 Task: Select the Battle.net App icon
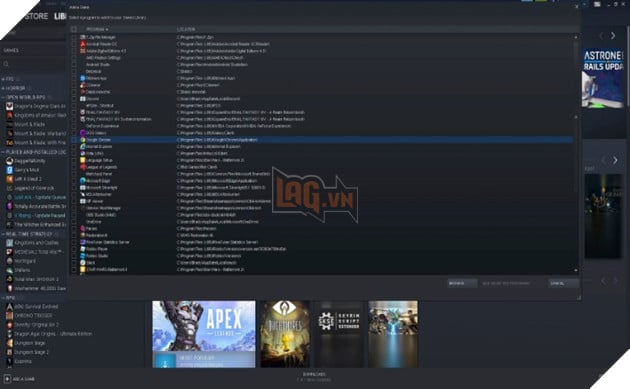point(83,78)
